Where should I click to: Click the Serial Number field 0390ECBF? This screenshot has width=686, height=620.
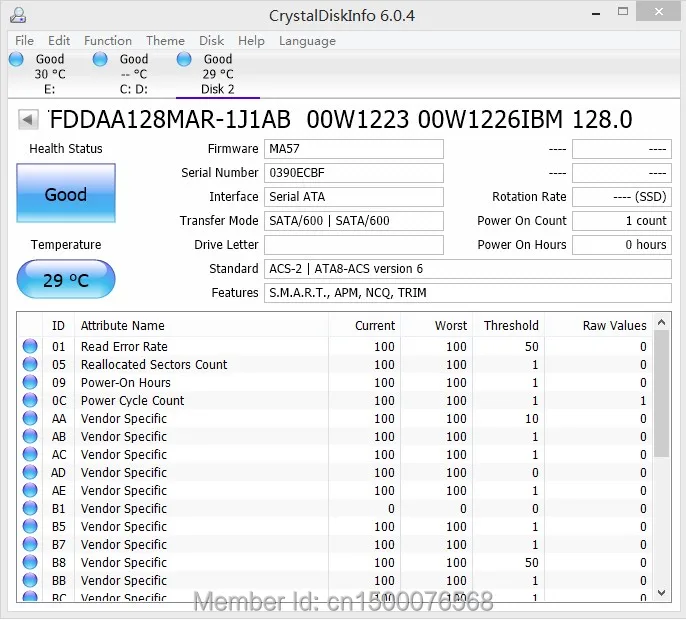[354, 173]
